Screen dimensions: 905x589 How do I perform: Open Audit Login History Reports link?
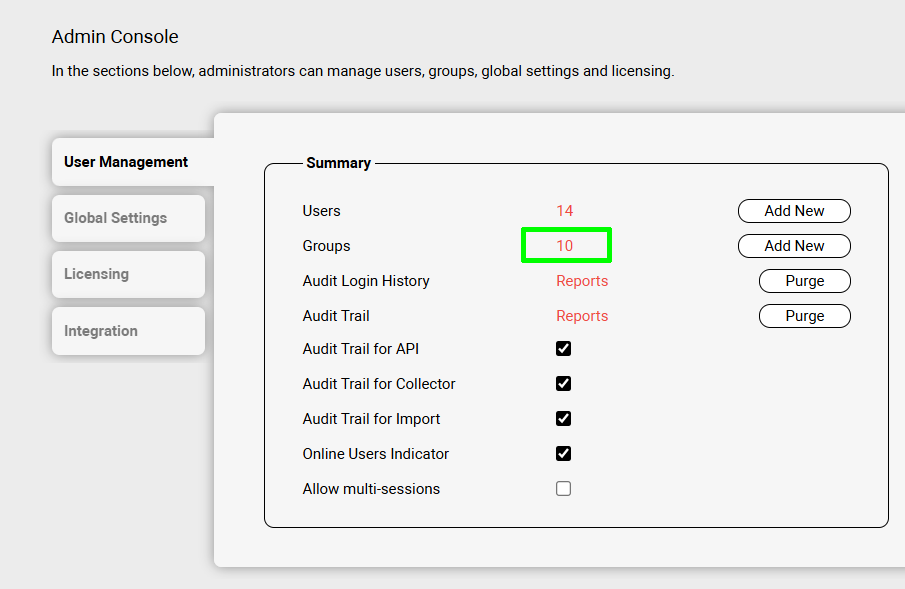coord(582,281)
